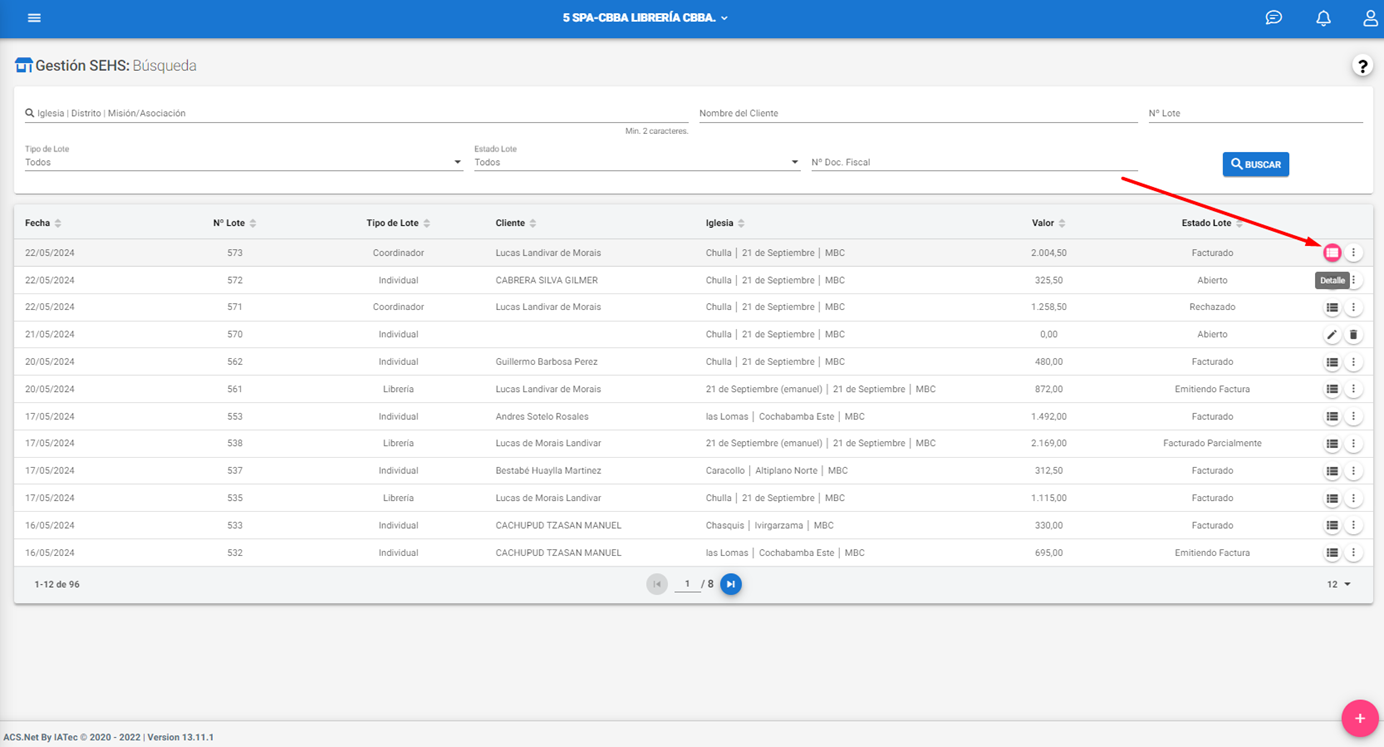Open details for lot 561

(1332, 389)
